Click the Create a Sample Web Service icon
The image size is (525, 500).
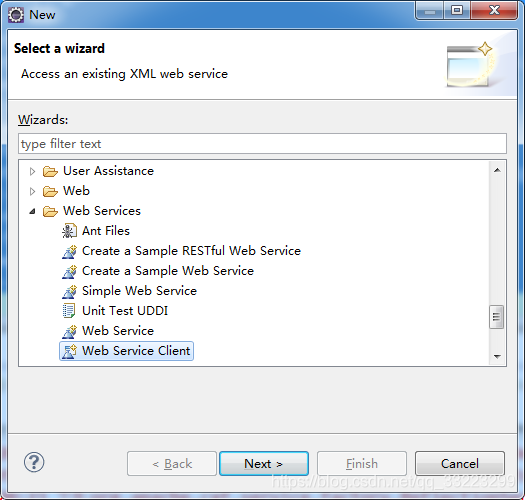click(x=69, y=271)
